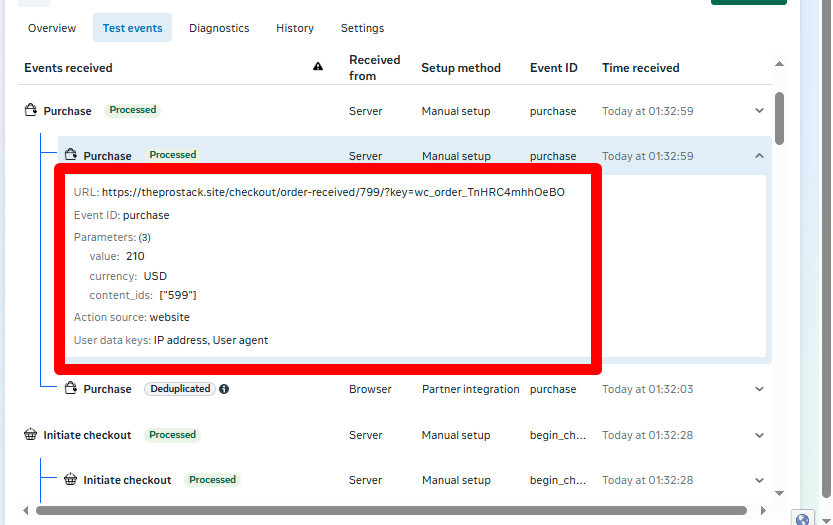Click the vertical scrollbar thumb of events list
This screenshot has height=525, width=833.
(779, 118)
